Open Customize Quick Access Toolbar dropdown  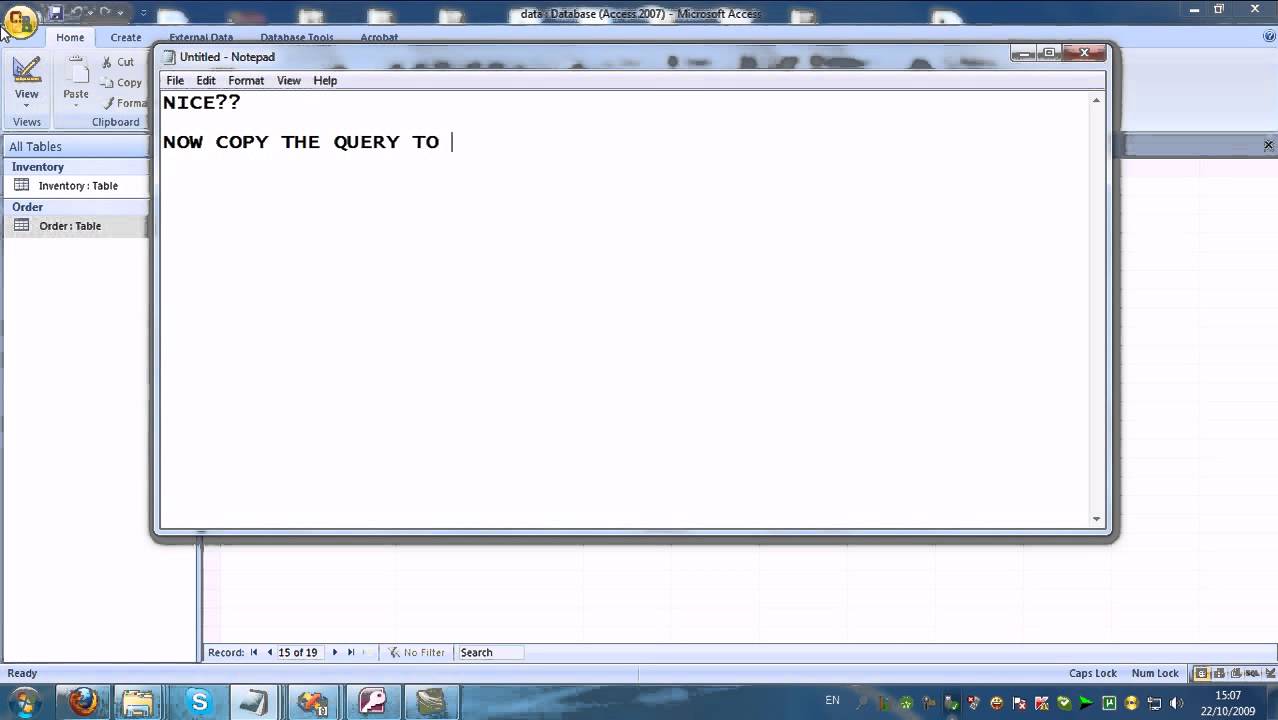[143, 13]
